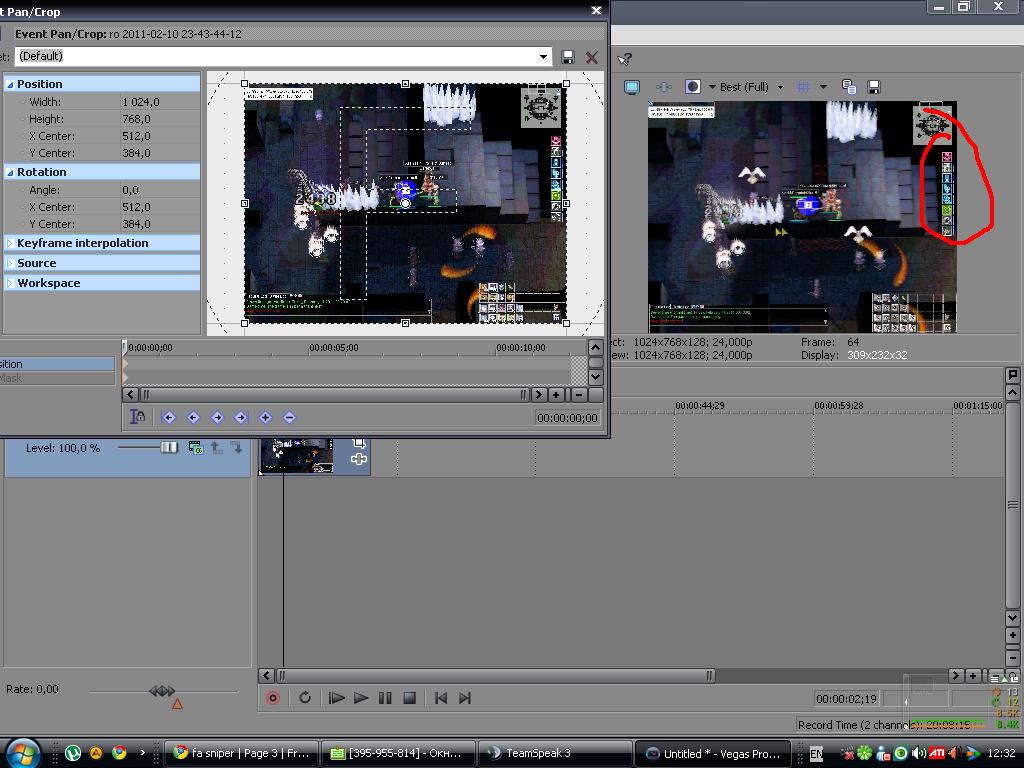
Task: Open the preset dropdown showing (Default)
Action: 543,57
